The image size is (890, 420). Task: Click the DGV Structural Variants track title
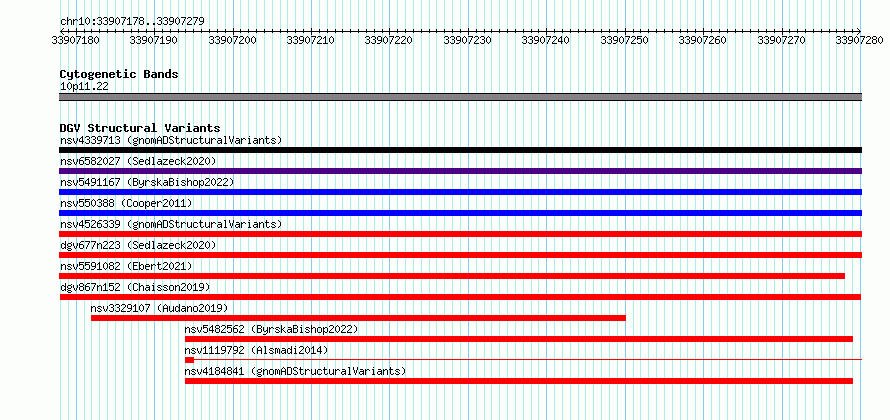[x=140, y=128]
